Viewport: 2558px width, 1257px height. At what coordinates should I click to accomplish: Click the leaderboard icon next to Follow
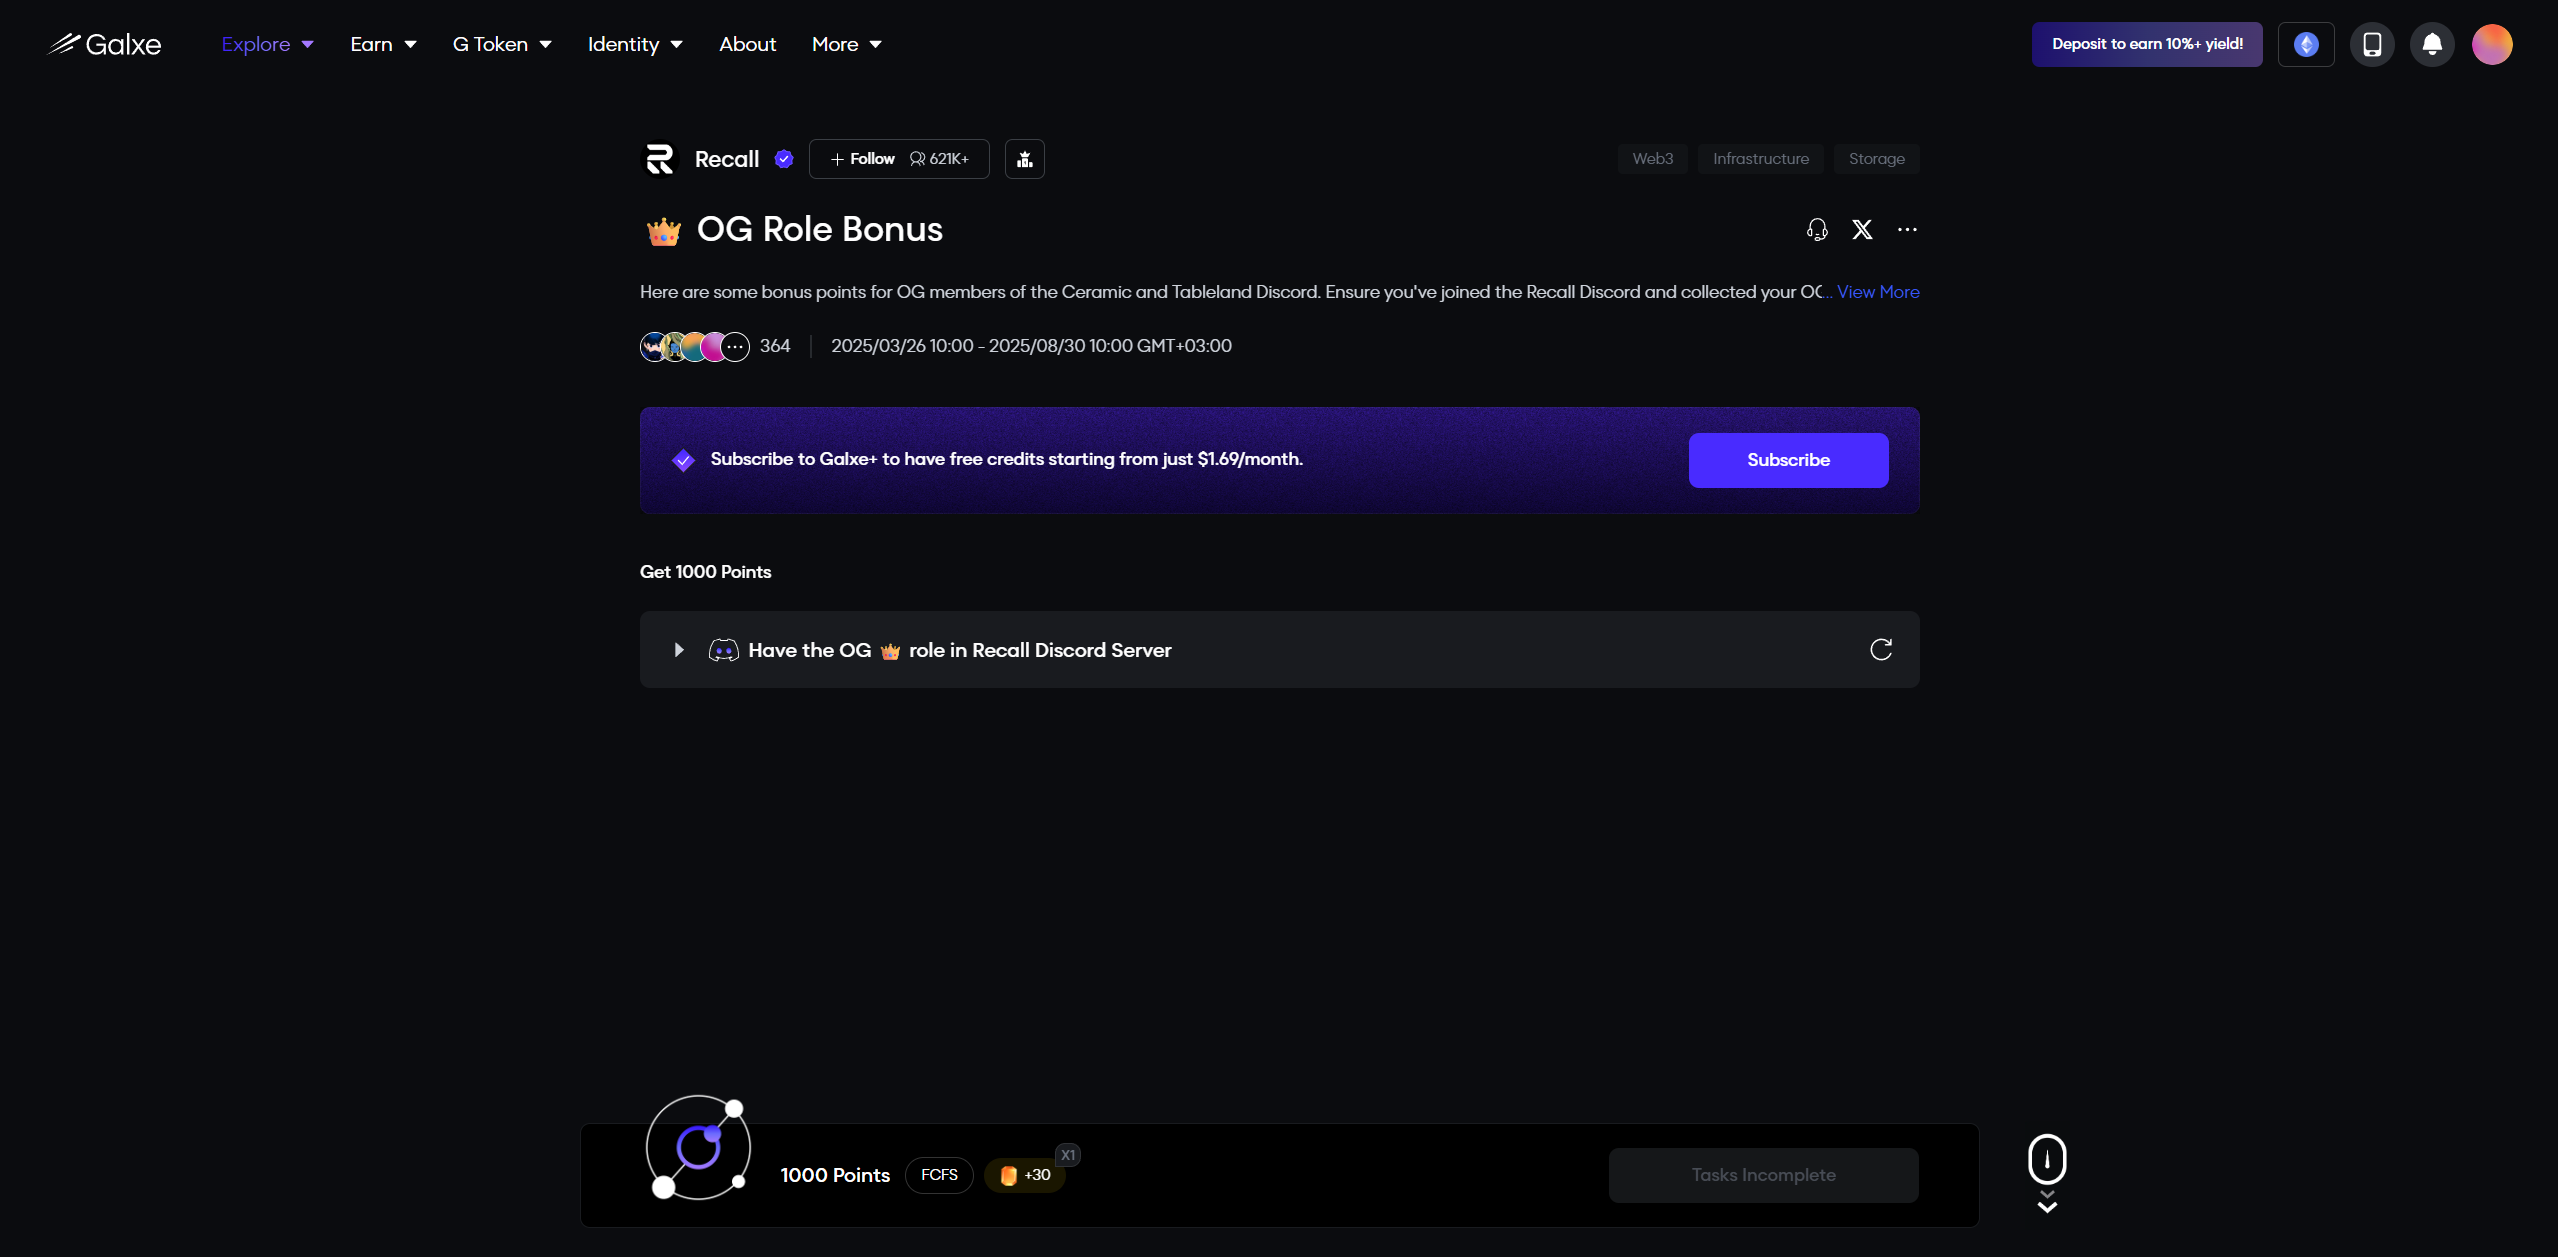tap(1025, 159)
